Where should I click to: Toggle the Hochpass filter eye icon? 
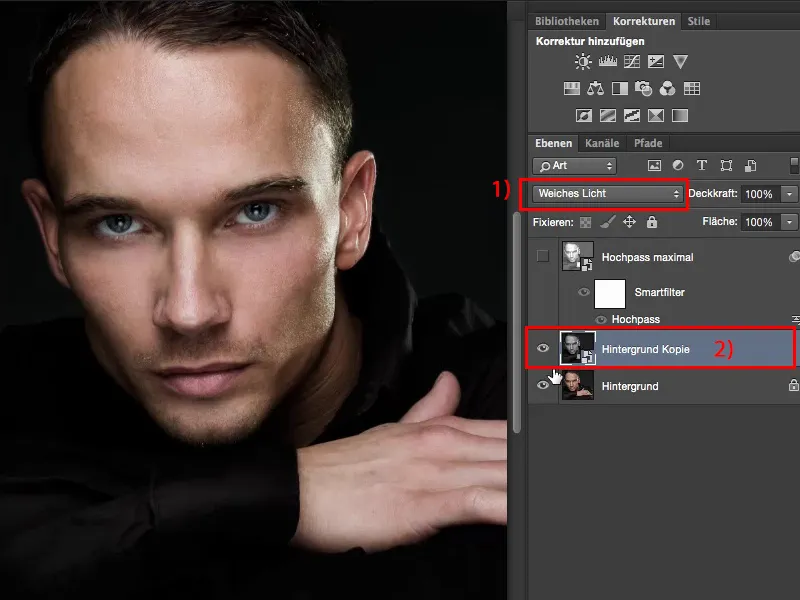click(601, 320)
